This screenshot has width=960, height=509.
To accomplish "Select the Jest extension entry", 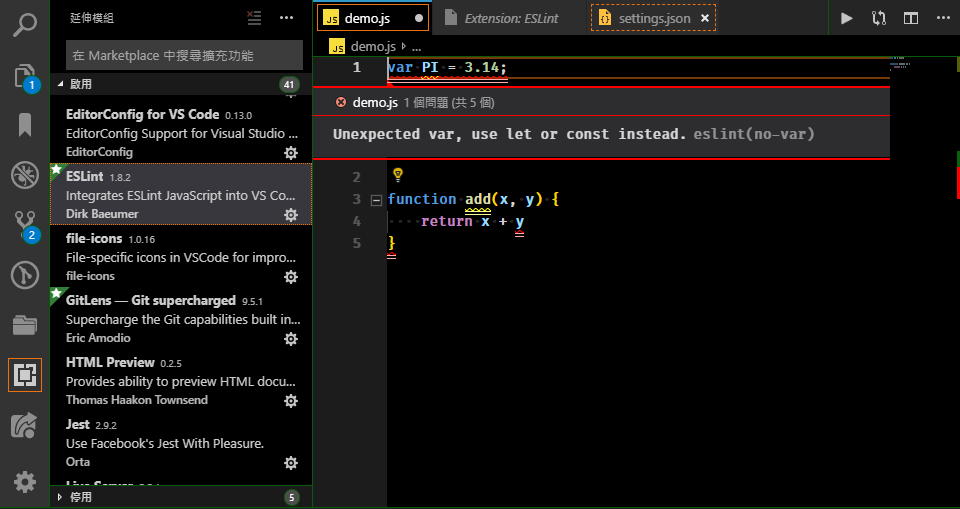I will [181, 442].
